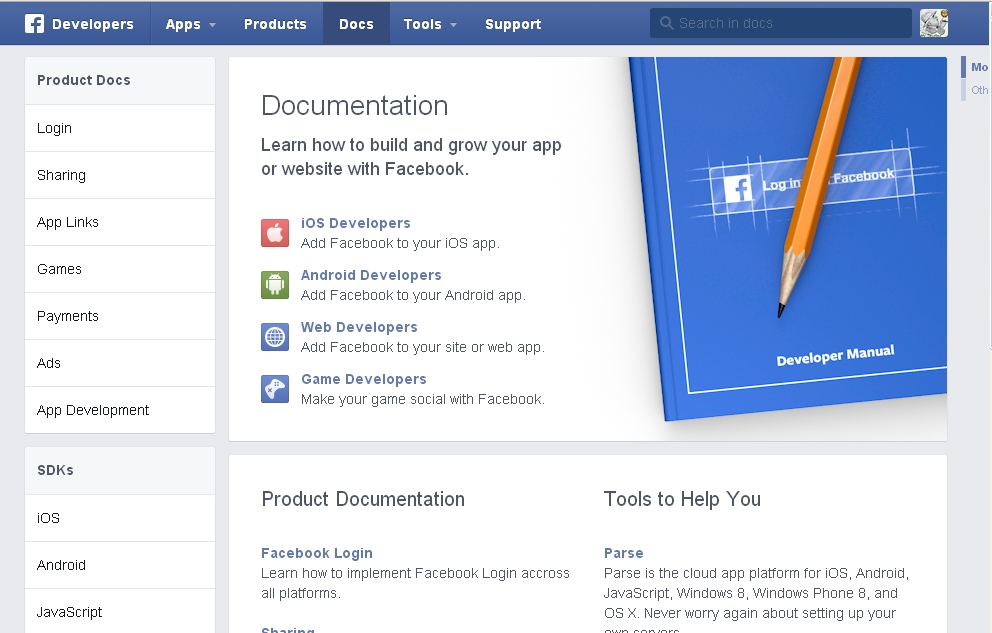Expand the Apps dropdown arrow
The height and width of the screenshot is (633, 992).
(x=213, y=25)
